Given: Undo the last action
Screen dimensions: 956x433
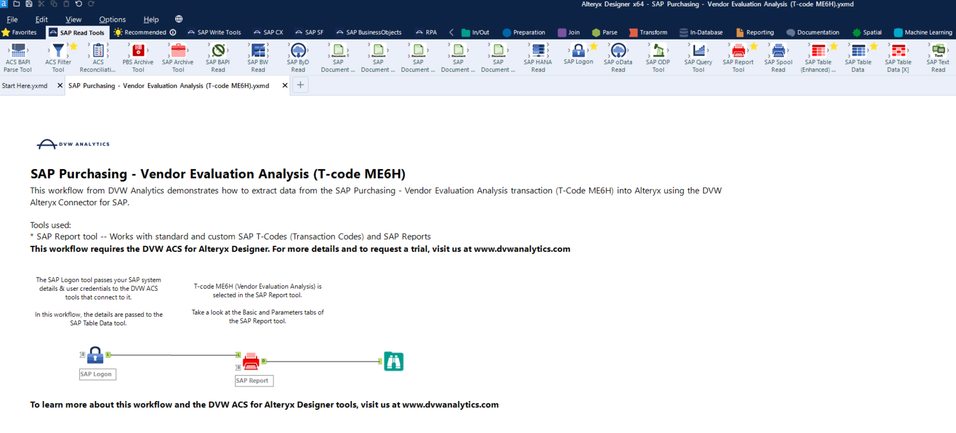Looking at the screenshot, I should 79,4.
